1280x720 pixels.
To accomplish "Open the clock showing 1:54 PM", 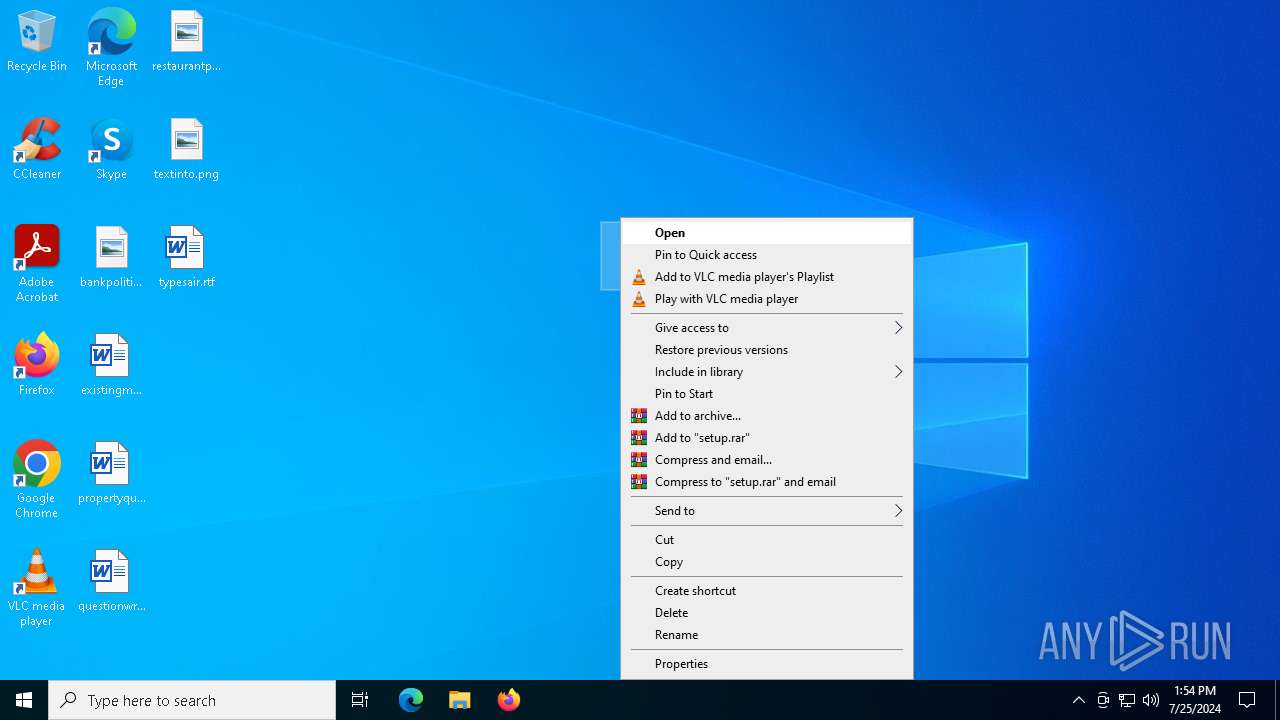I will tap(1195, 700).
